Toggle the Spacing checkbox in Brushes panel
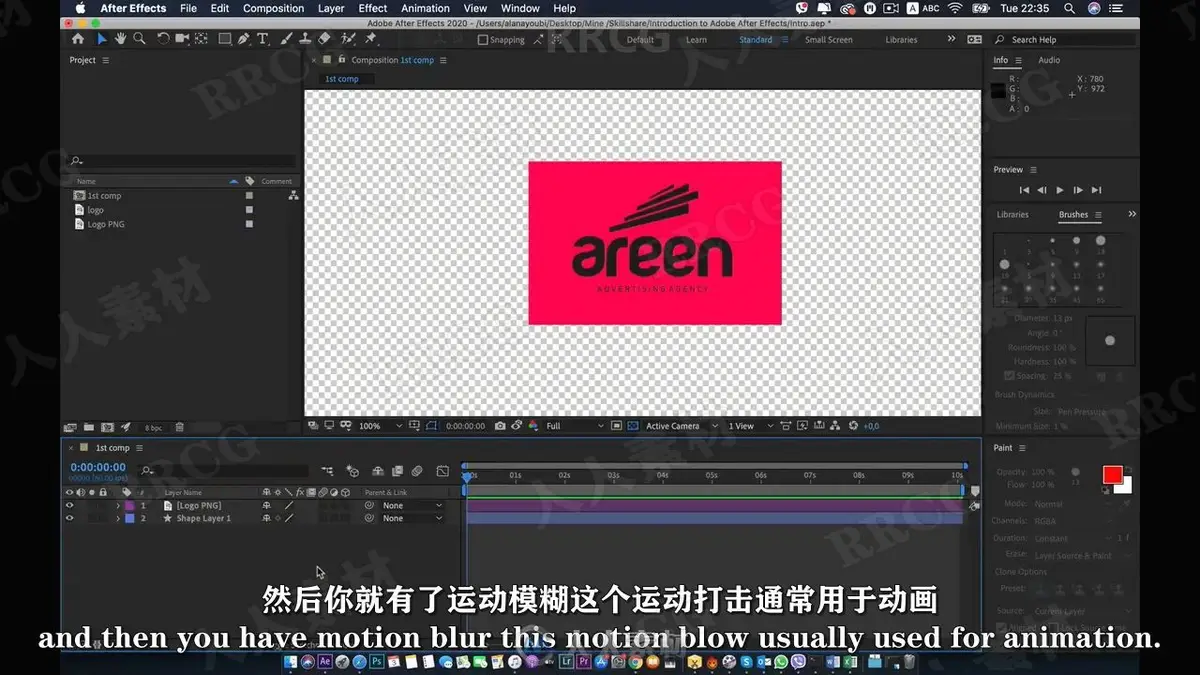The height and width of the screenshot is (675, 1200). 1009,376
